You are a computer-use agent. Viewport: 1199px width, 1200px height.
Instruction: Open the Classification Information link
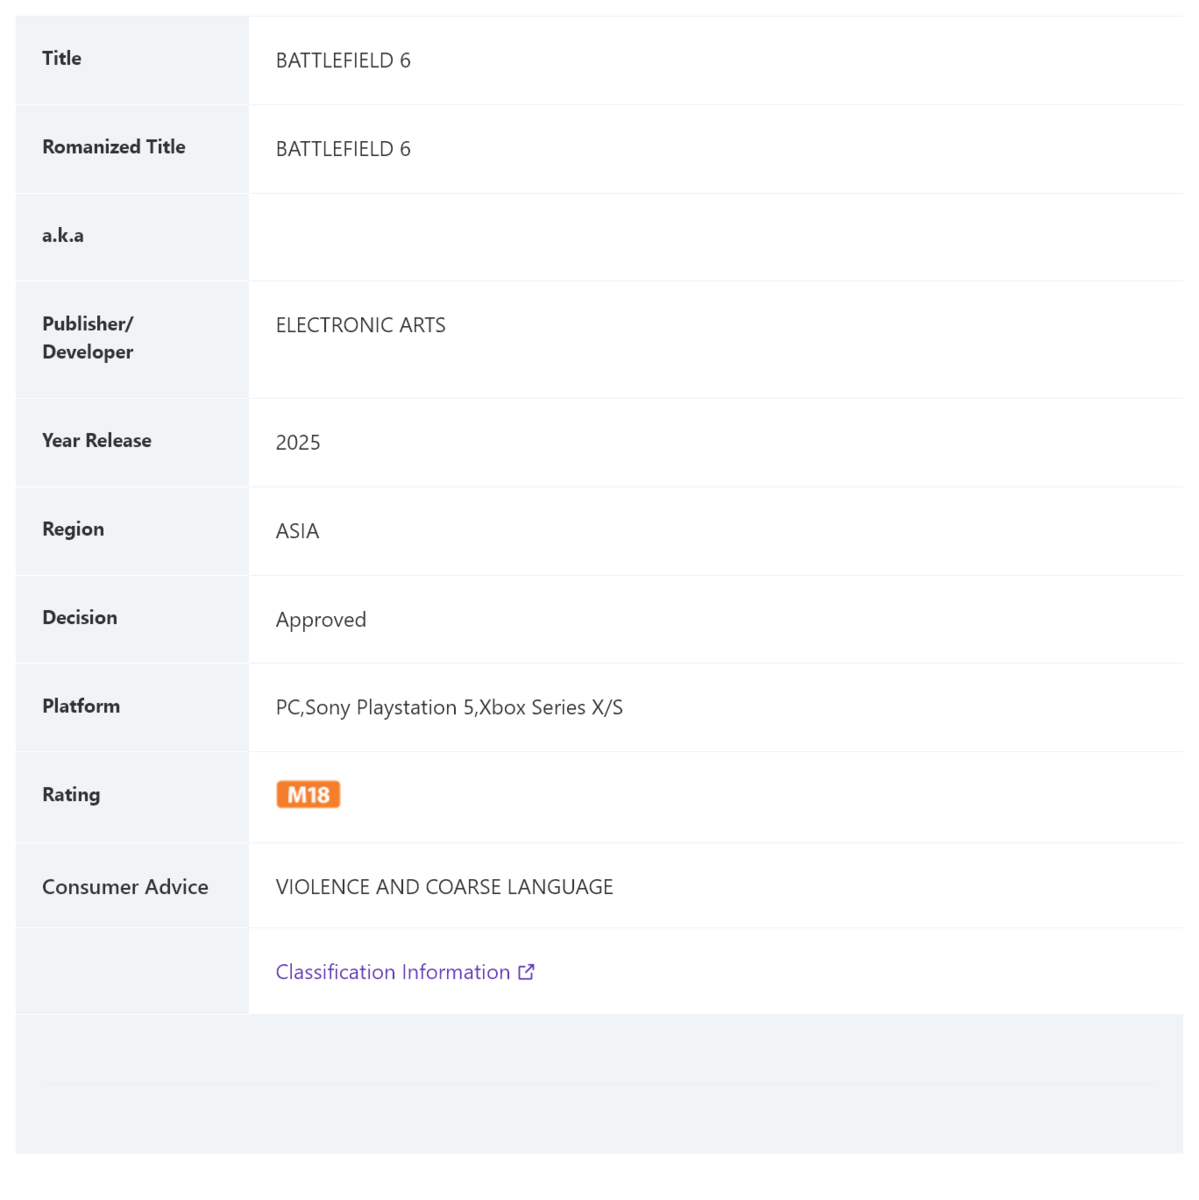(x=405, y=972)
